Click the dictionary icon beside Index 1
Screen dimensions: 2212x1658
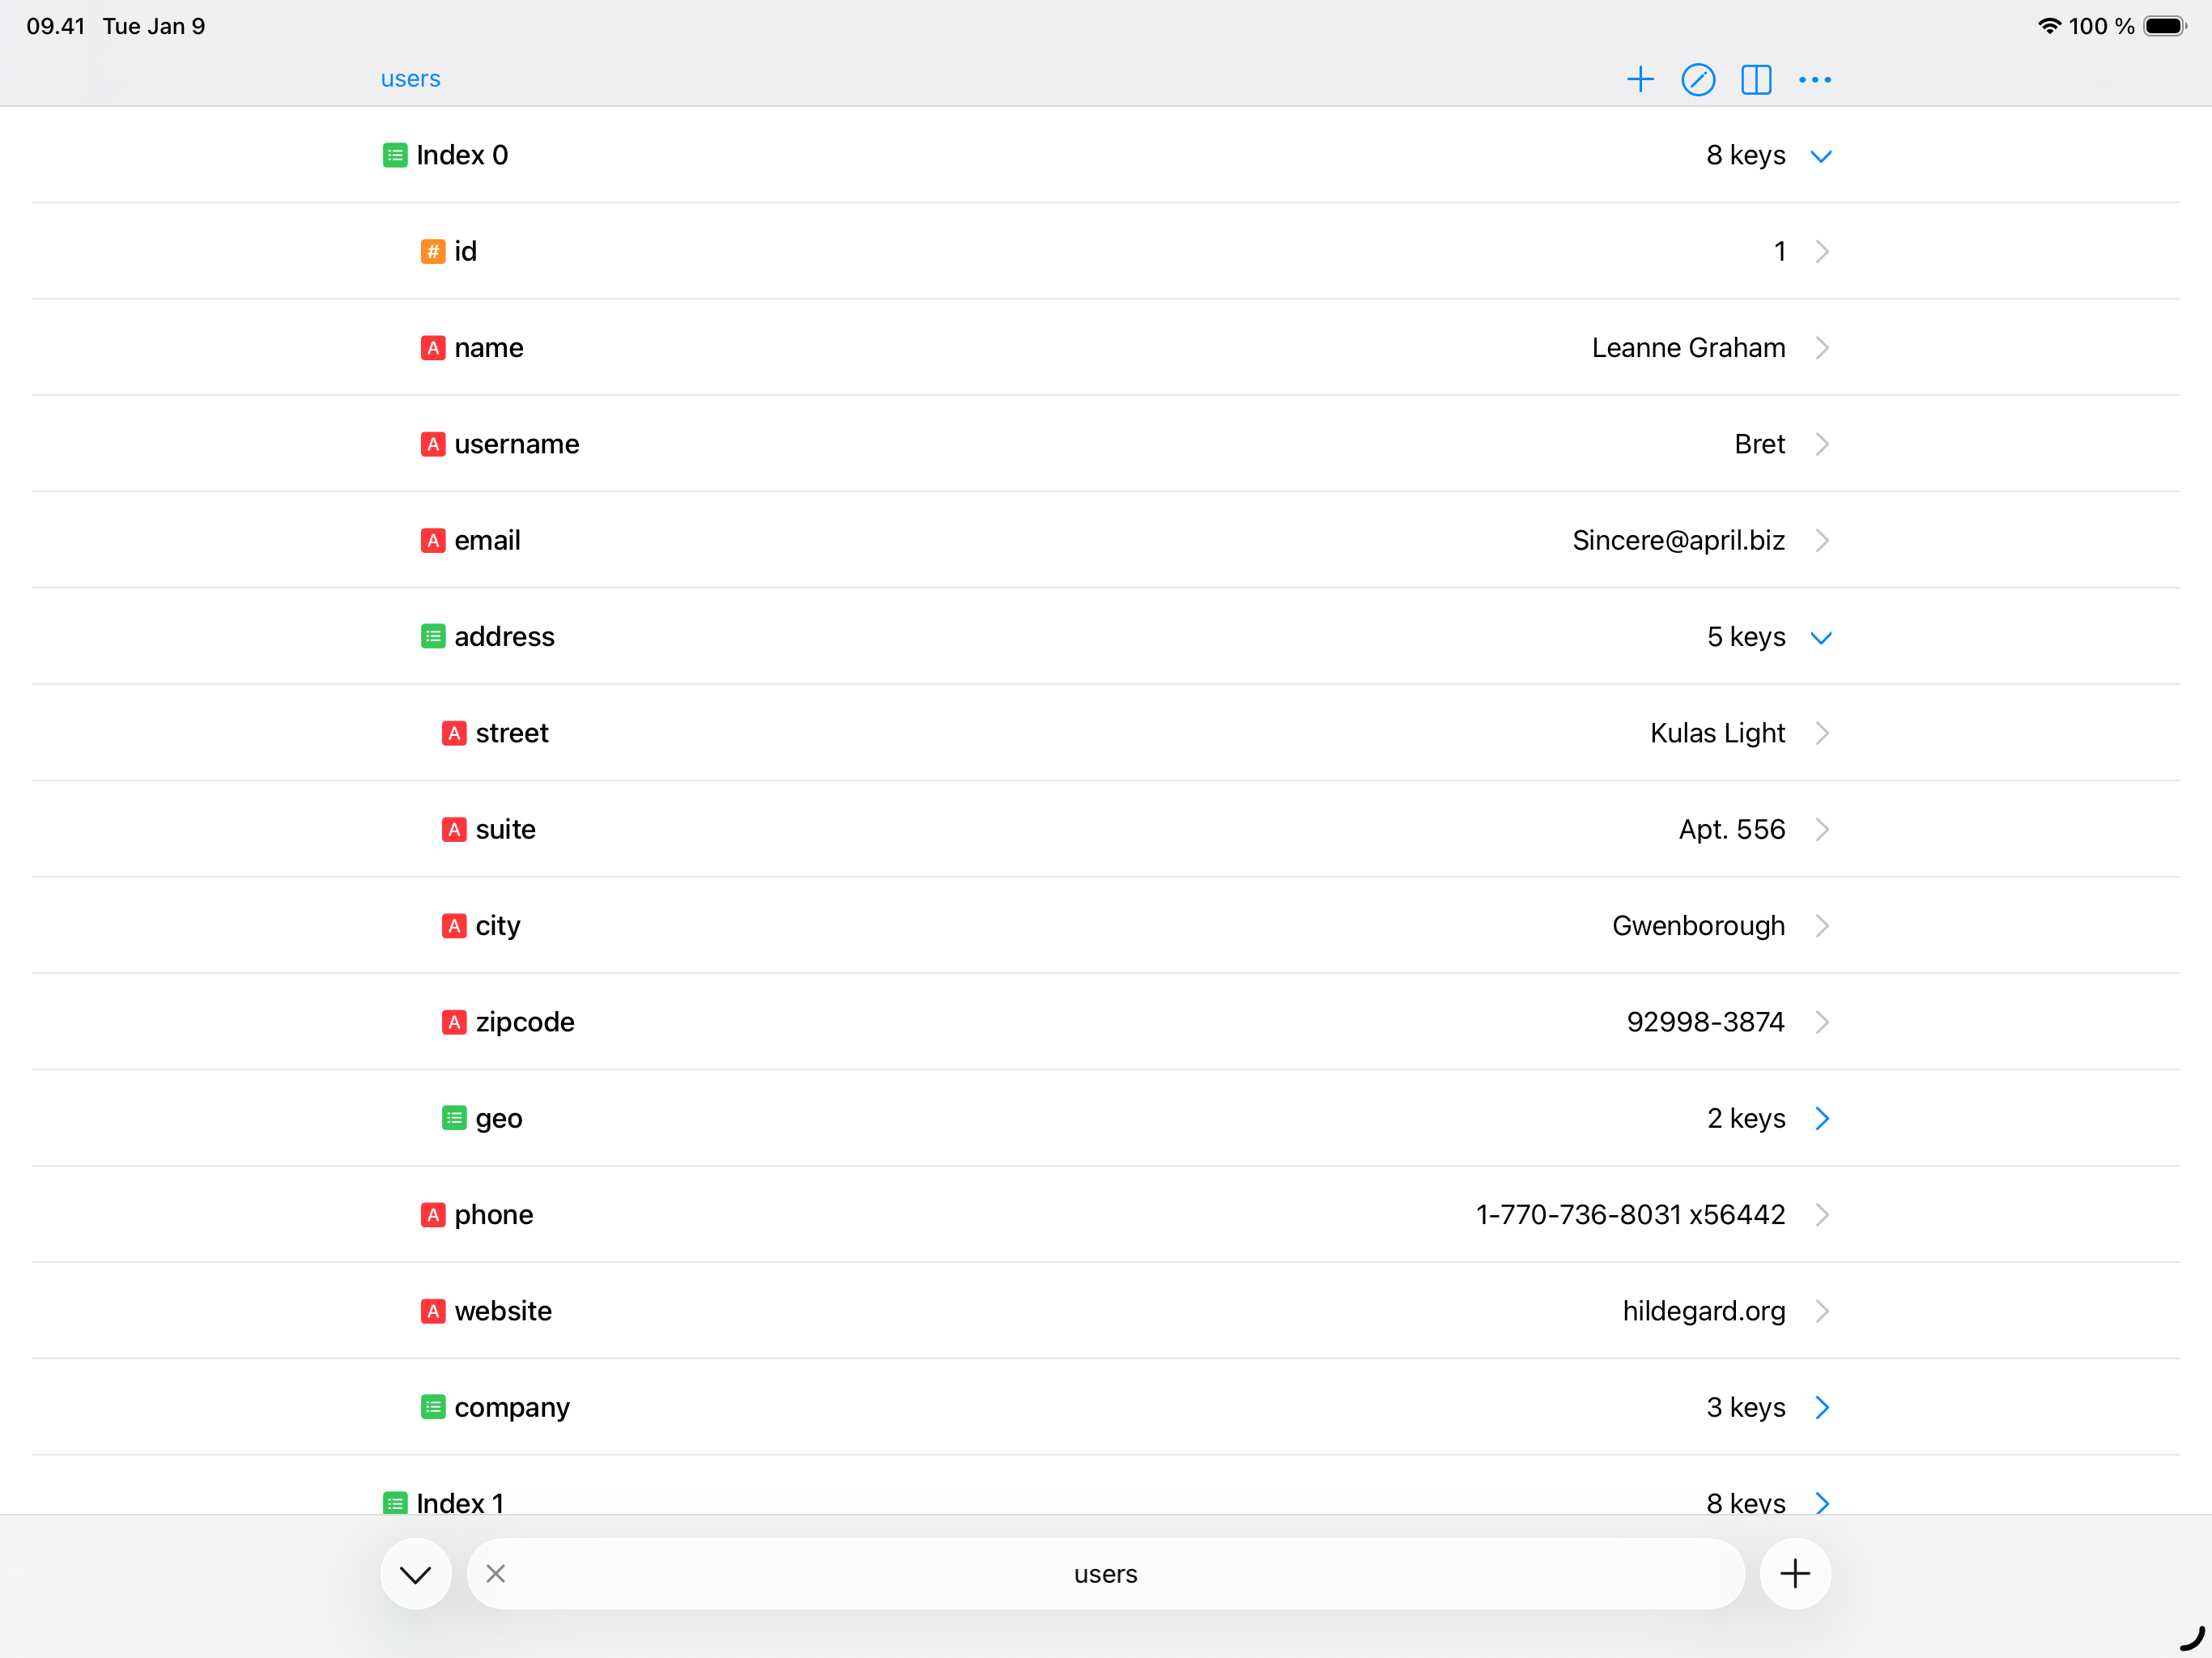pyautogui.click(x=395, y=1503)
